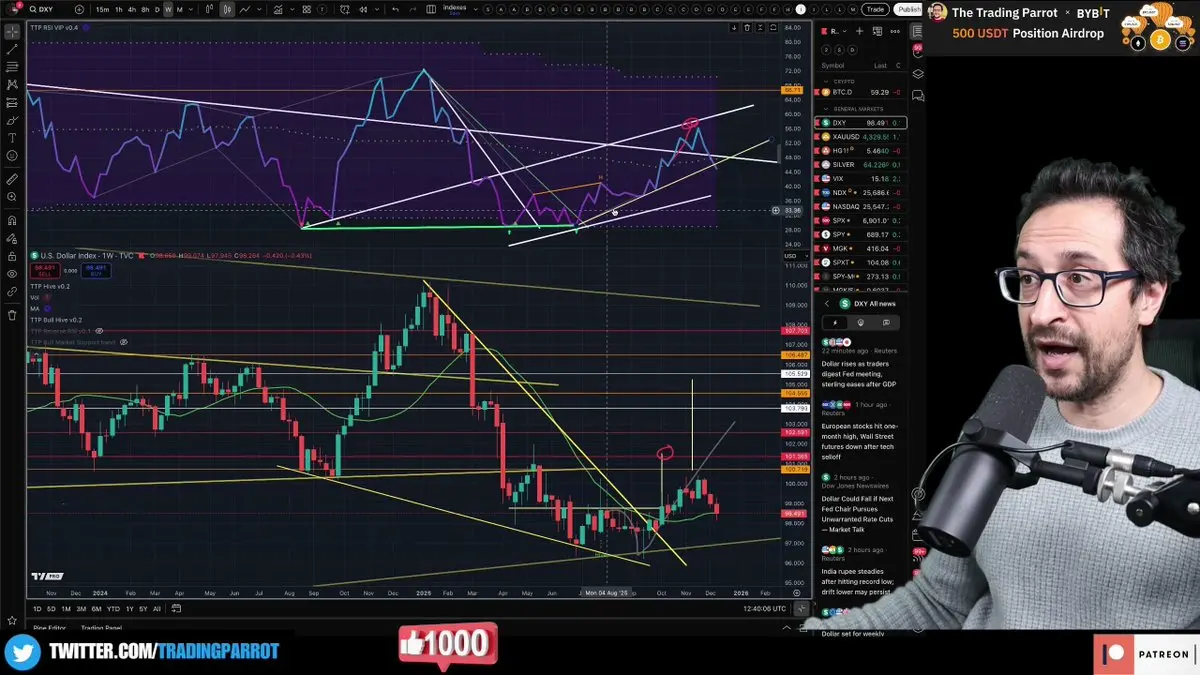Toggle lock all drawing tools
1200x675 pixels.
[12, 256]
